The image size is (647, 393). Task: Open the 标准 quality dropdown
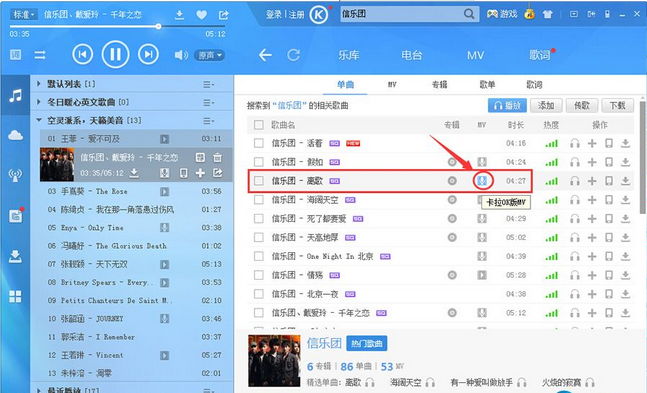[x=24, y=14]
